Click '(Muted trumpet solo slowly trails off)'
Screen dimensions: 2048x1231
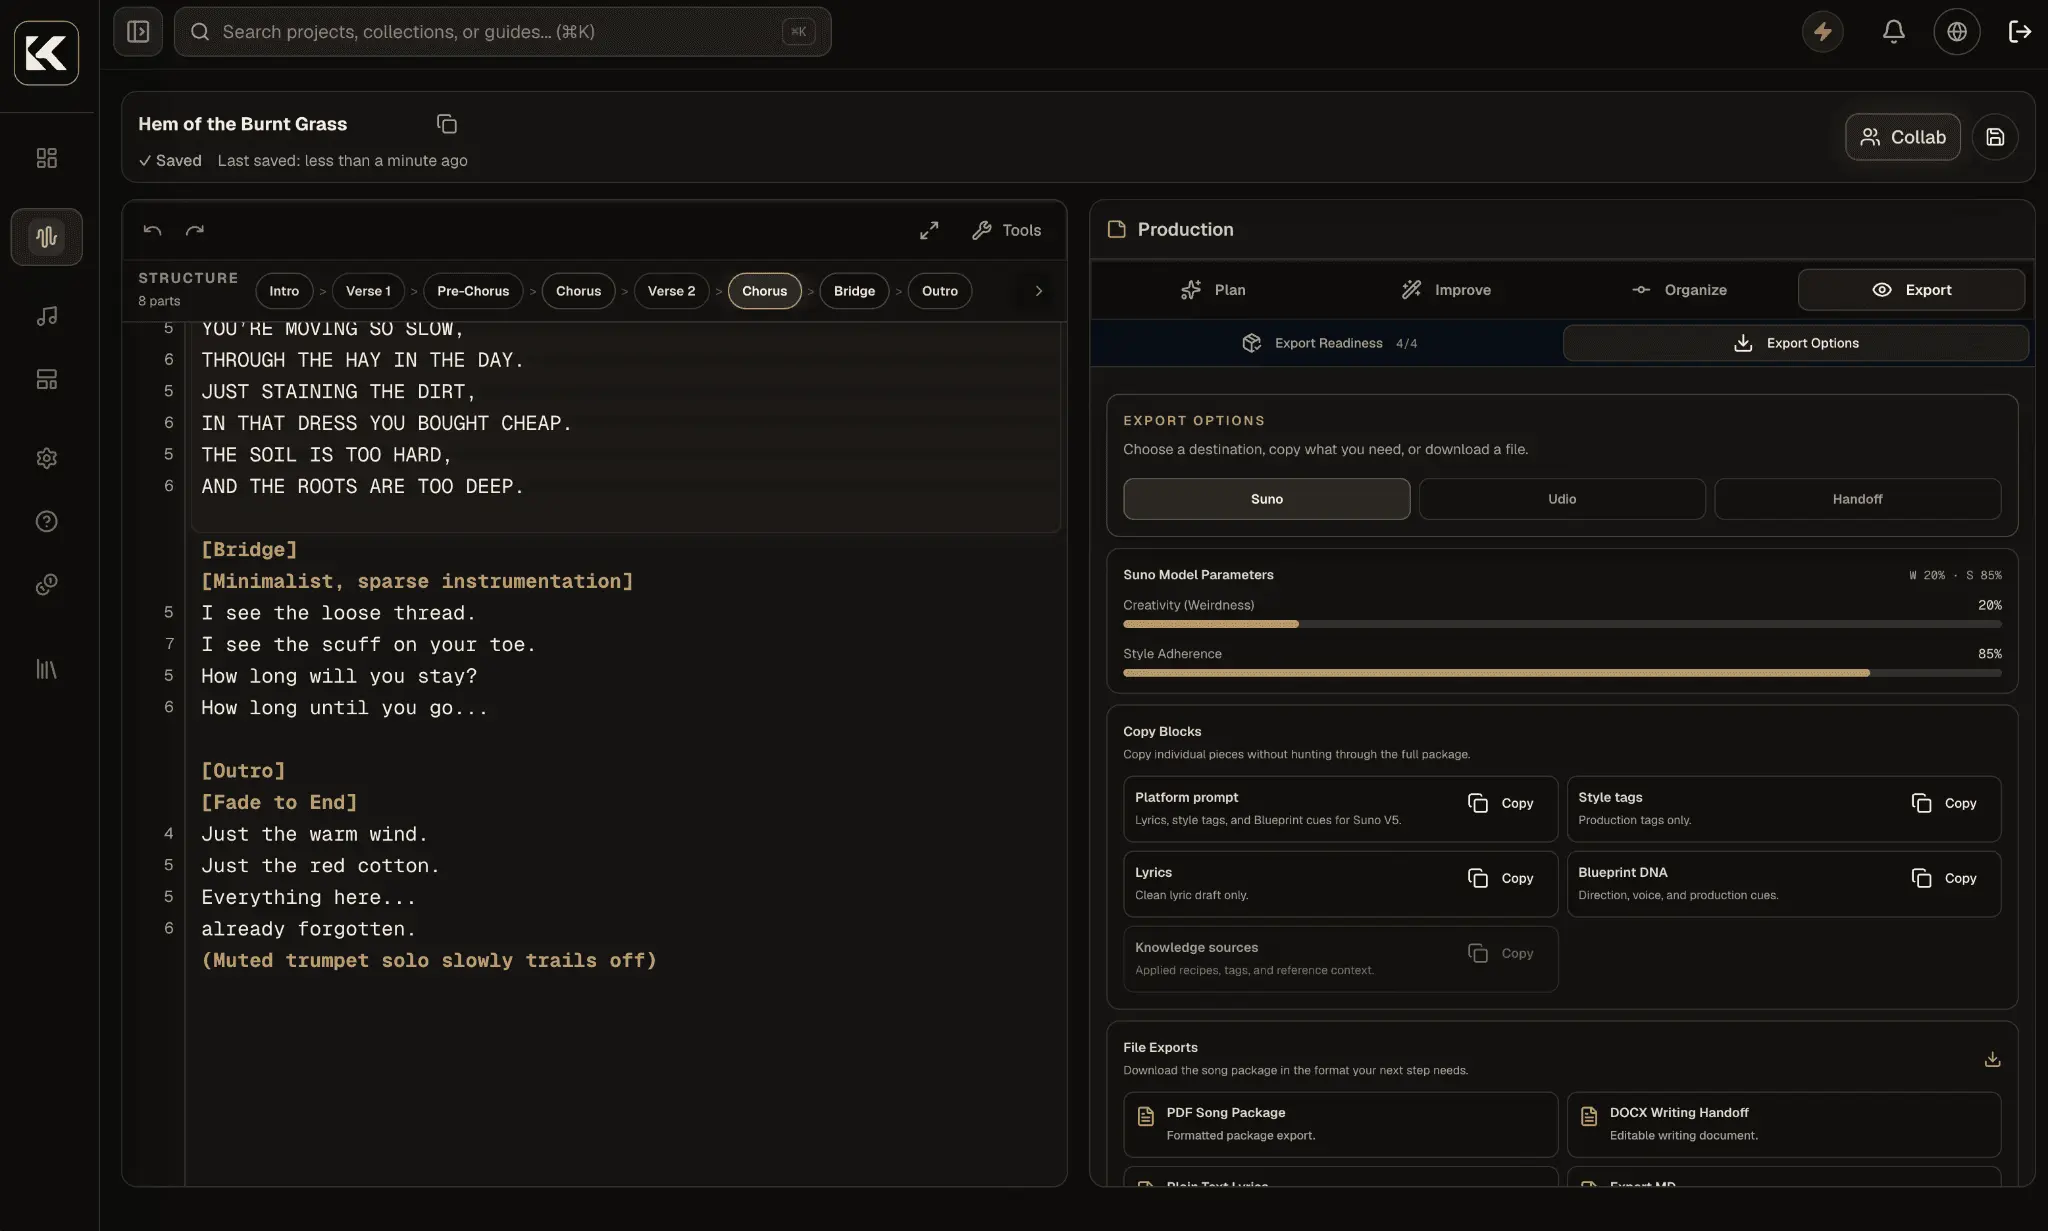429,960
